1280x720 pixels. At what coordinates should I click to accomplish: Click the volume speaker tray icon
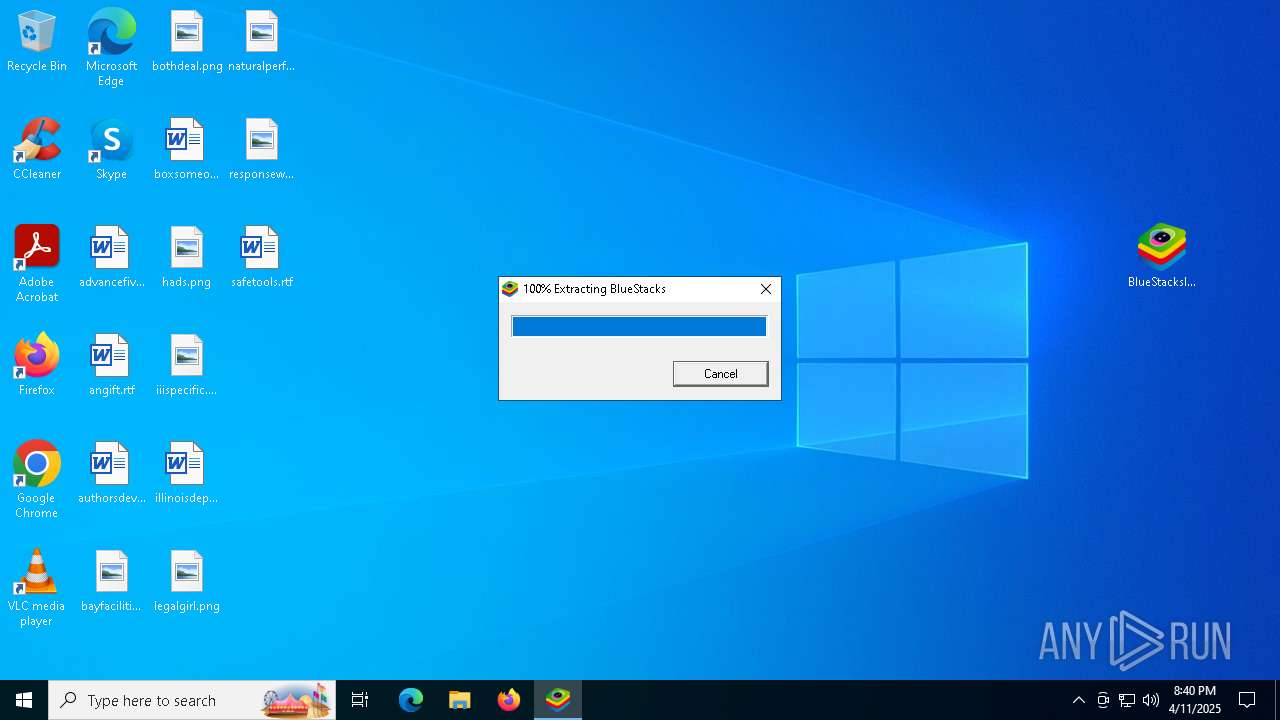pyautogui.click(x=1151, y=700)
